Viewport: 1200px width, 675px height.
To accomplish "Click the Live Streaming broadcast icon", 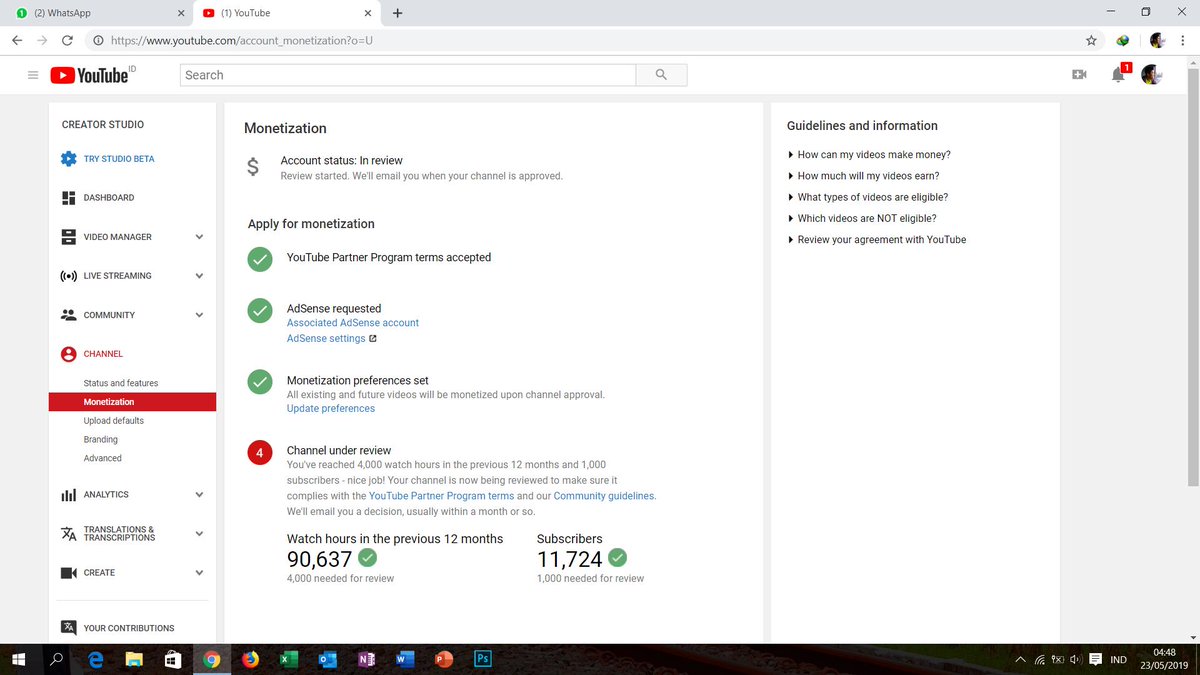I will [68, 276].
